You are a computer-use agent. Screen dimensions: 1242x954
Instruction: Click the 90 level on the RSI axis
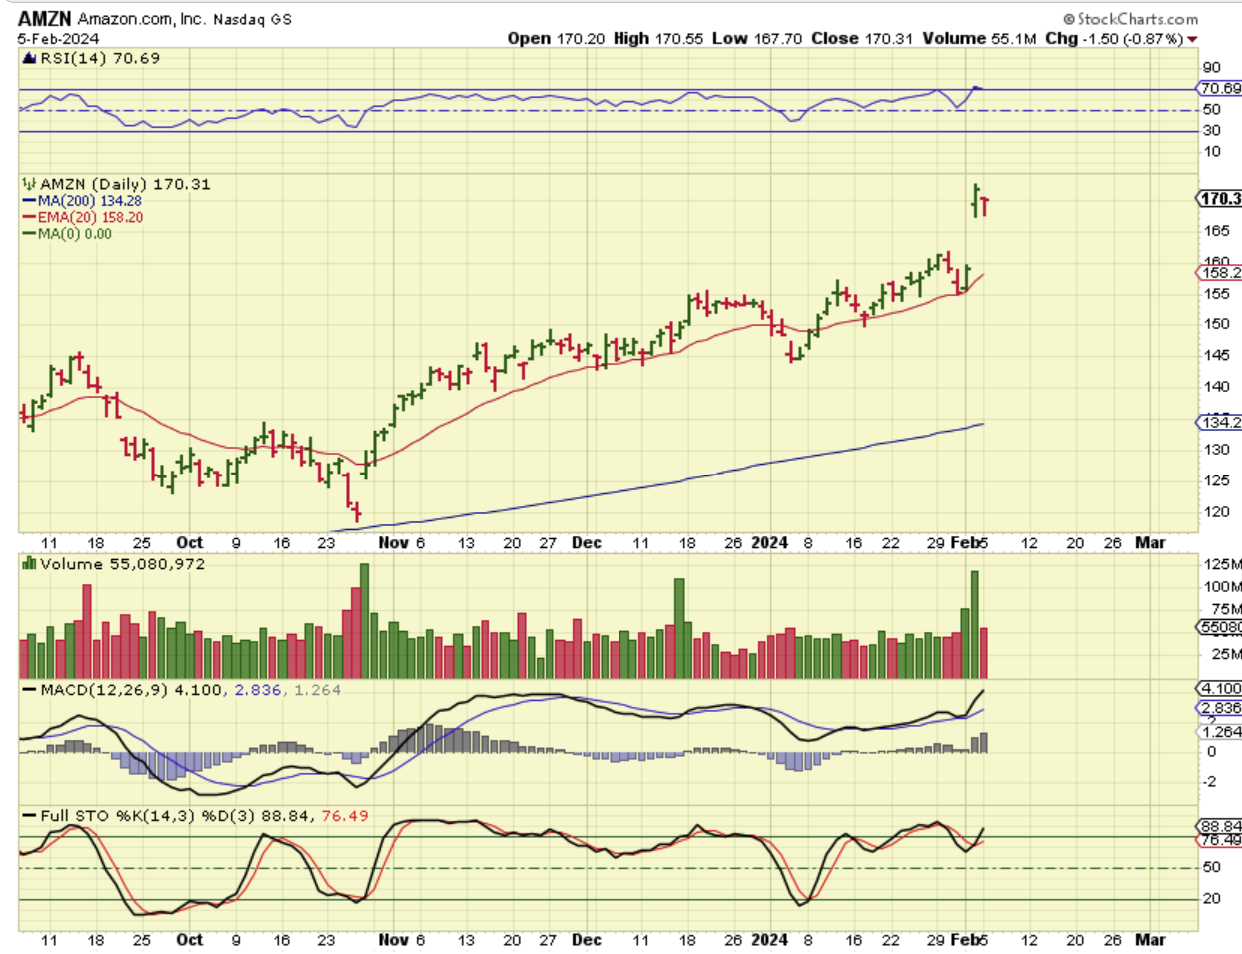click(1212, 67)
